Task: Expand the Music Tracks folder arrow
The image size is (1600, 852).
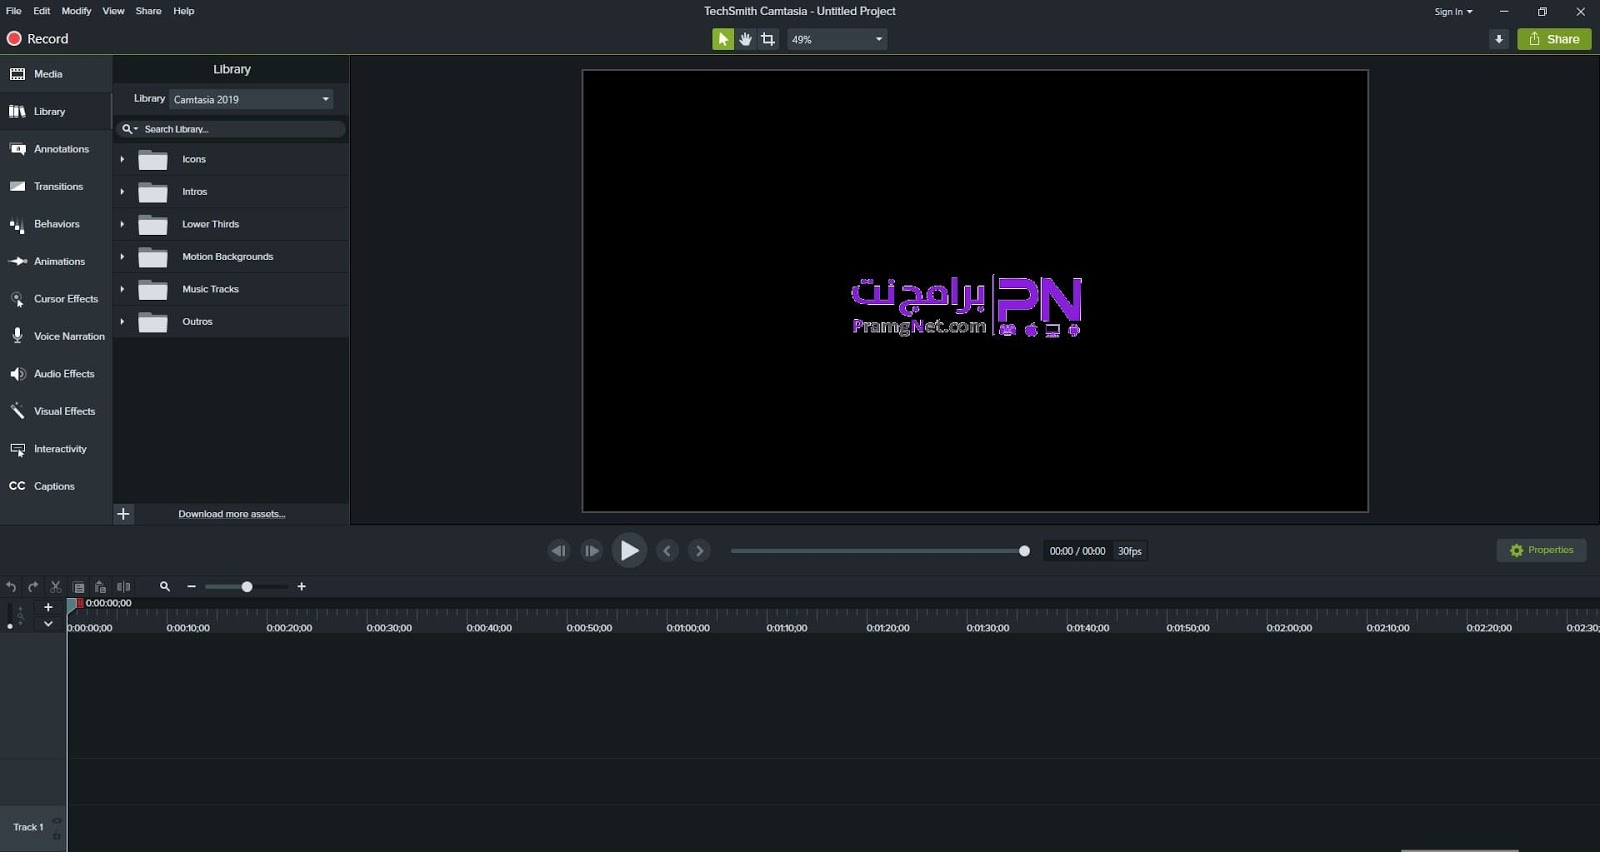Action: 122,289
